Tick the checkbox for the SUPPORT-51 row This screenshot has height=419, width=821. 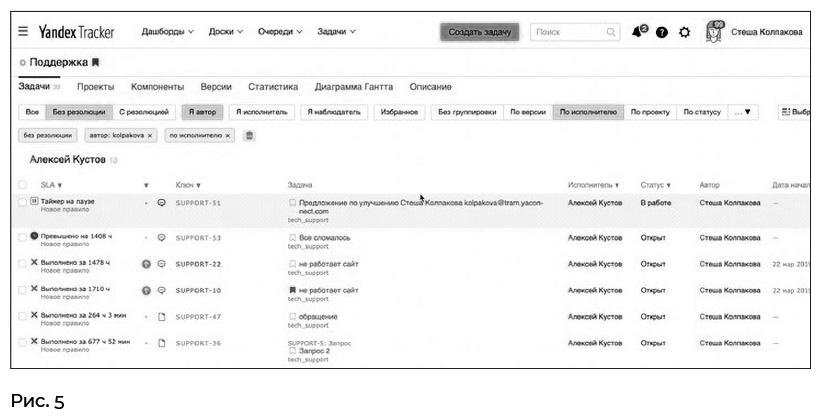(x=22, y=202)
